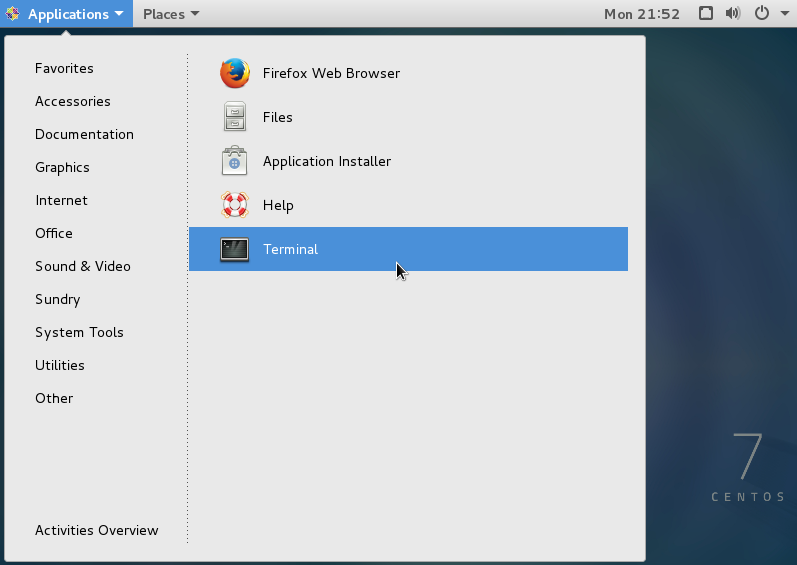Choose the Graphics category
This screenshot has width=797, height=565.
62,167
